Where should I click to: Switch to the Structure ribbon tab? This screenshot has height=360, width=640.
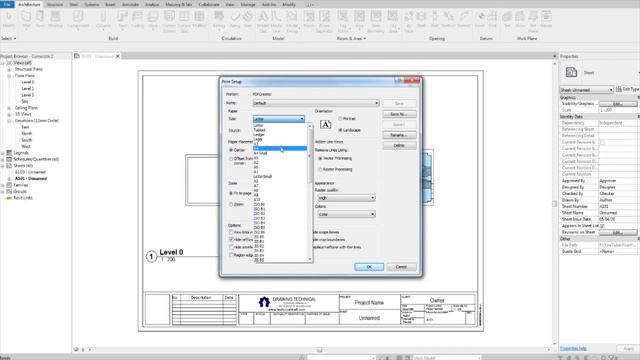tap(55, 4)
